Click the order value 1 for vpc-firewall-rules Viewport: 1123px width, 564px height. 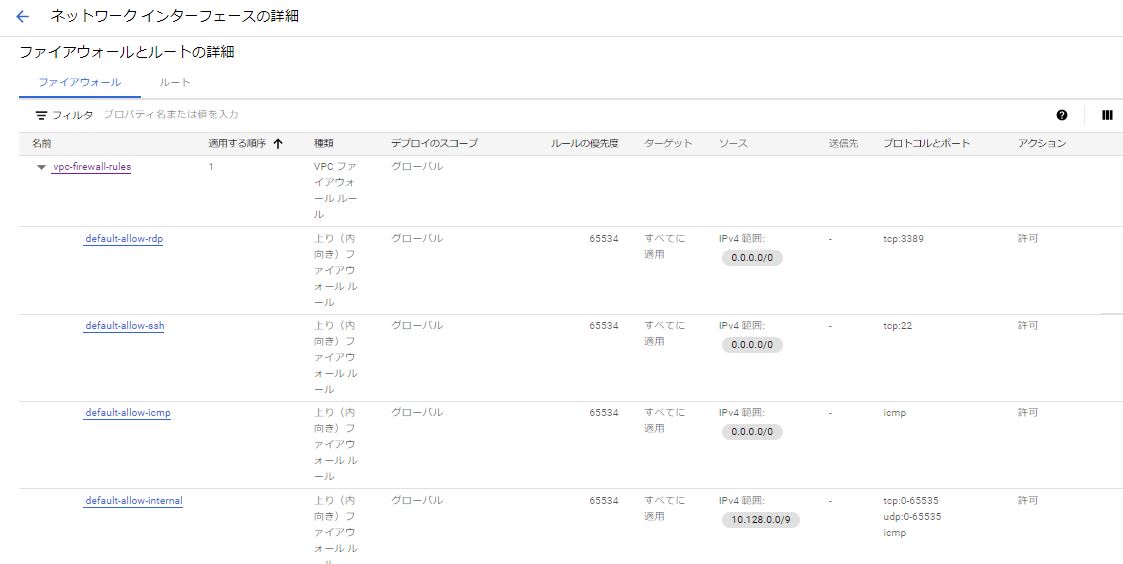211,166
